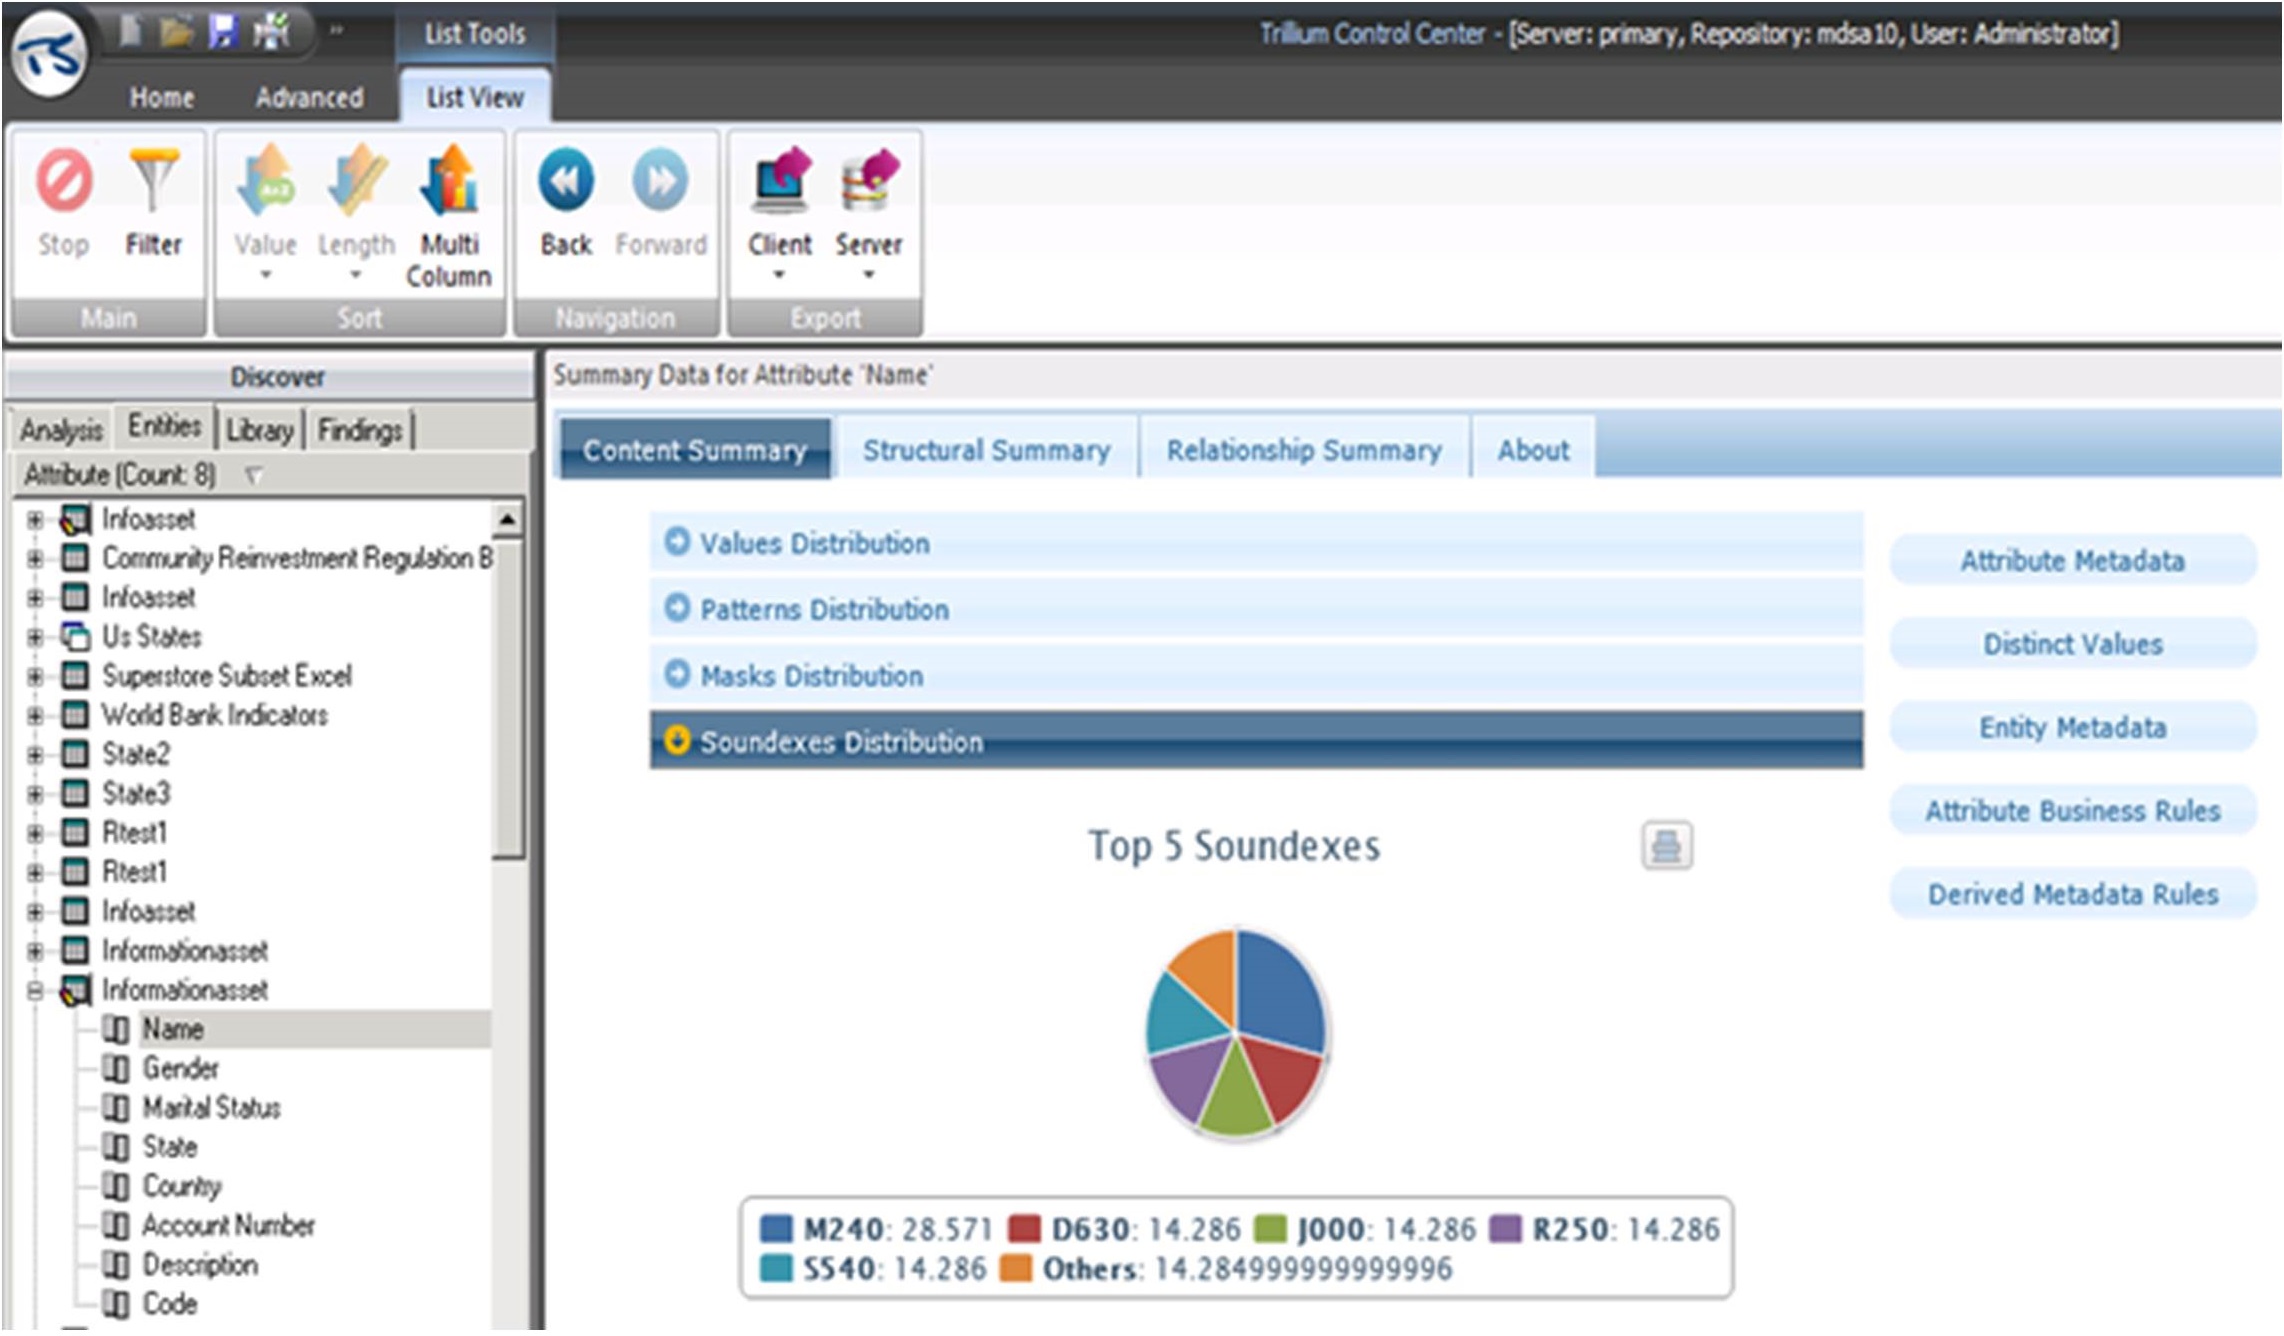The image size is (2284, 1336).
Task: Switch to the Advanced ribbon tab
Action: (x=309, y=97)
